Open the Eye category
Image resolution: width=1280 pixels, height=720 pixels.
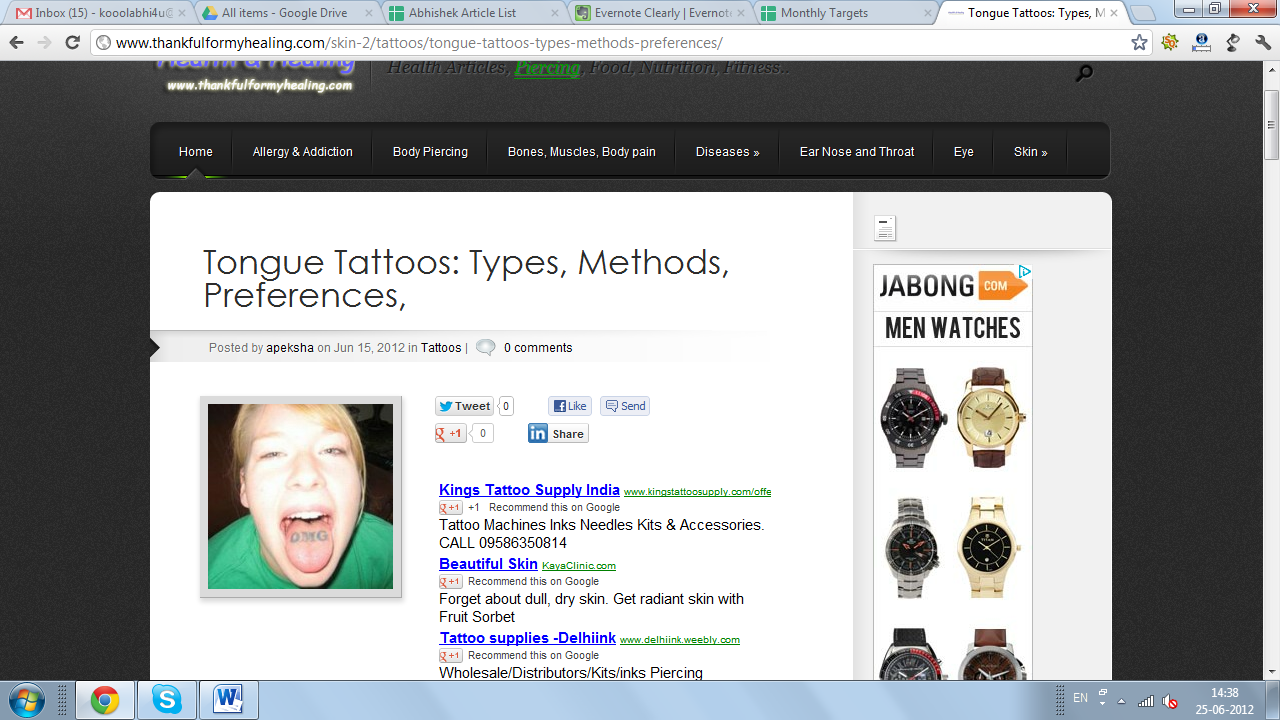(963, 152)
